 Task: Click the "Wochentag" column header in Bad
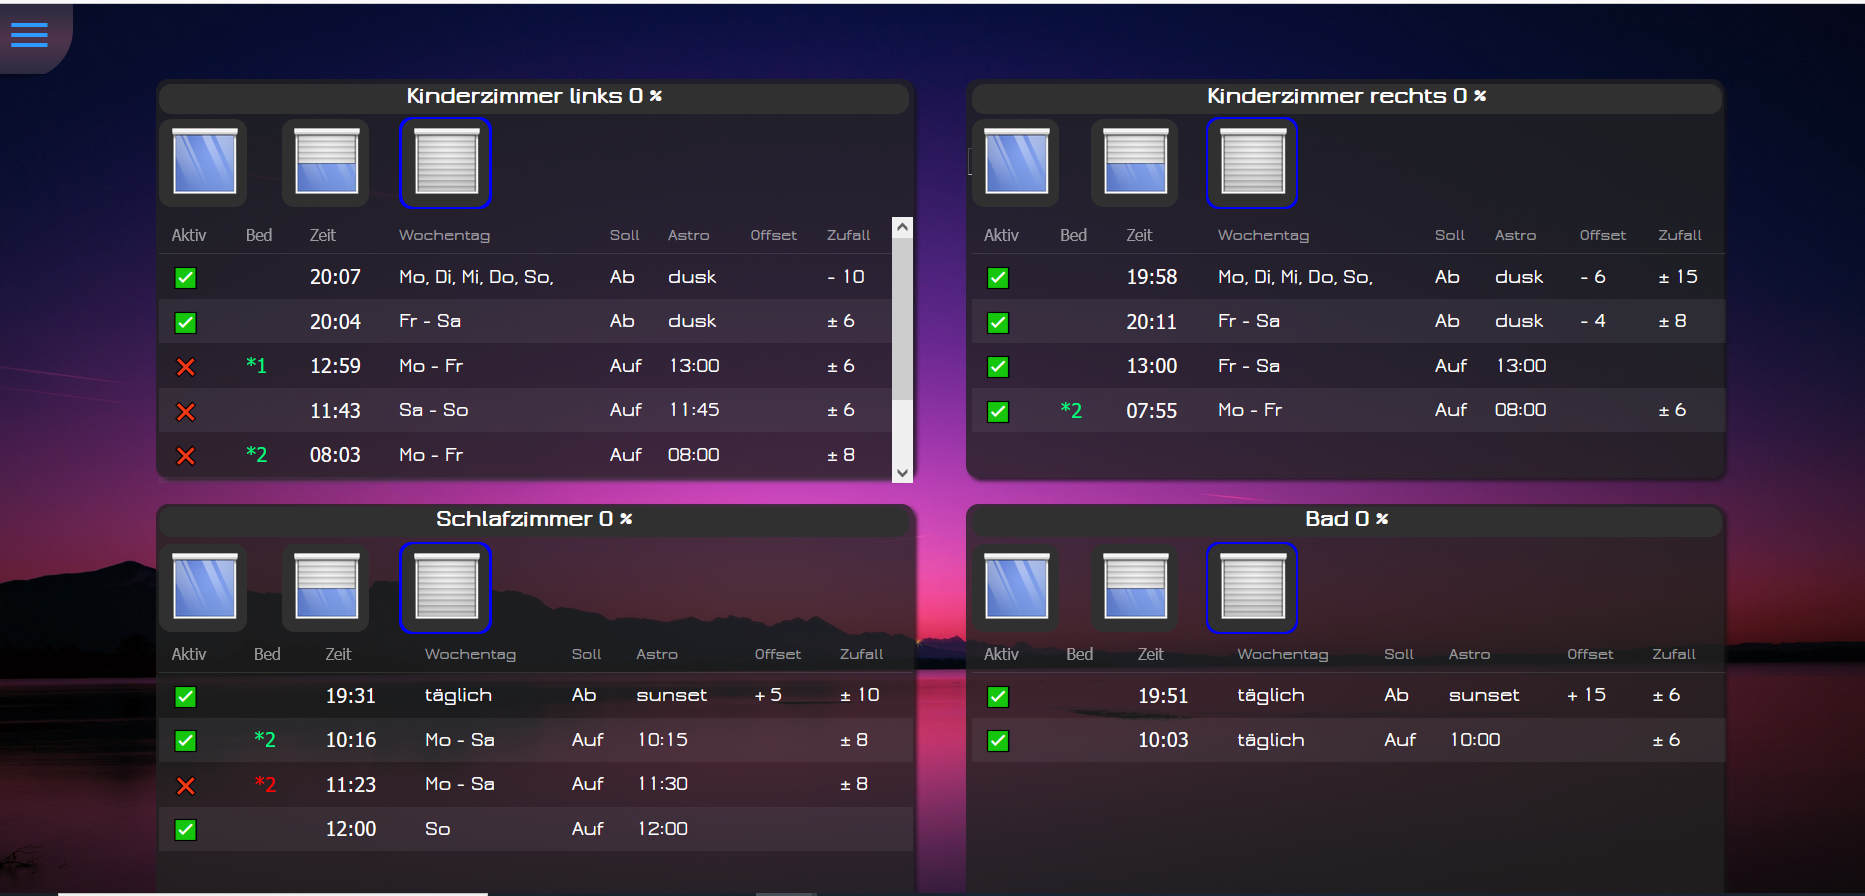coord(1283,654)
